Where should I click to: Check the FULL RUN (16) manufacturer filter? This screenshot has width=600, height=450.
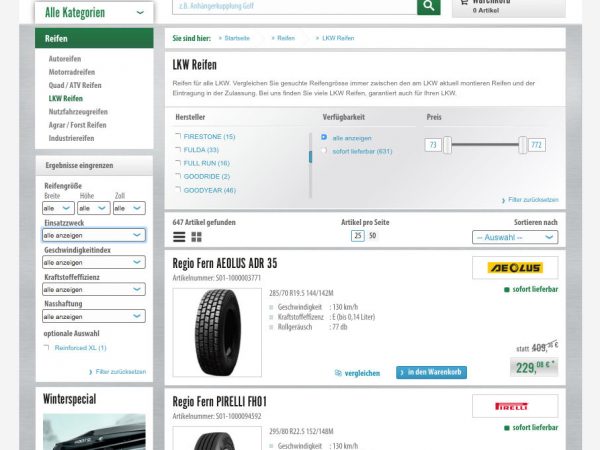(178, 163)
